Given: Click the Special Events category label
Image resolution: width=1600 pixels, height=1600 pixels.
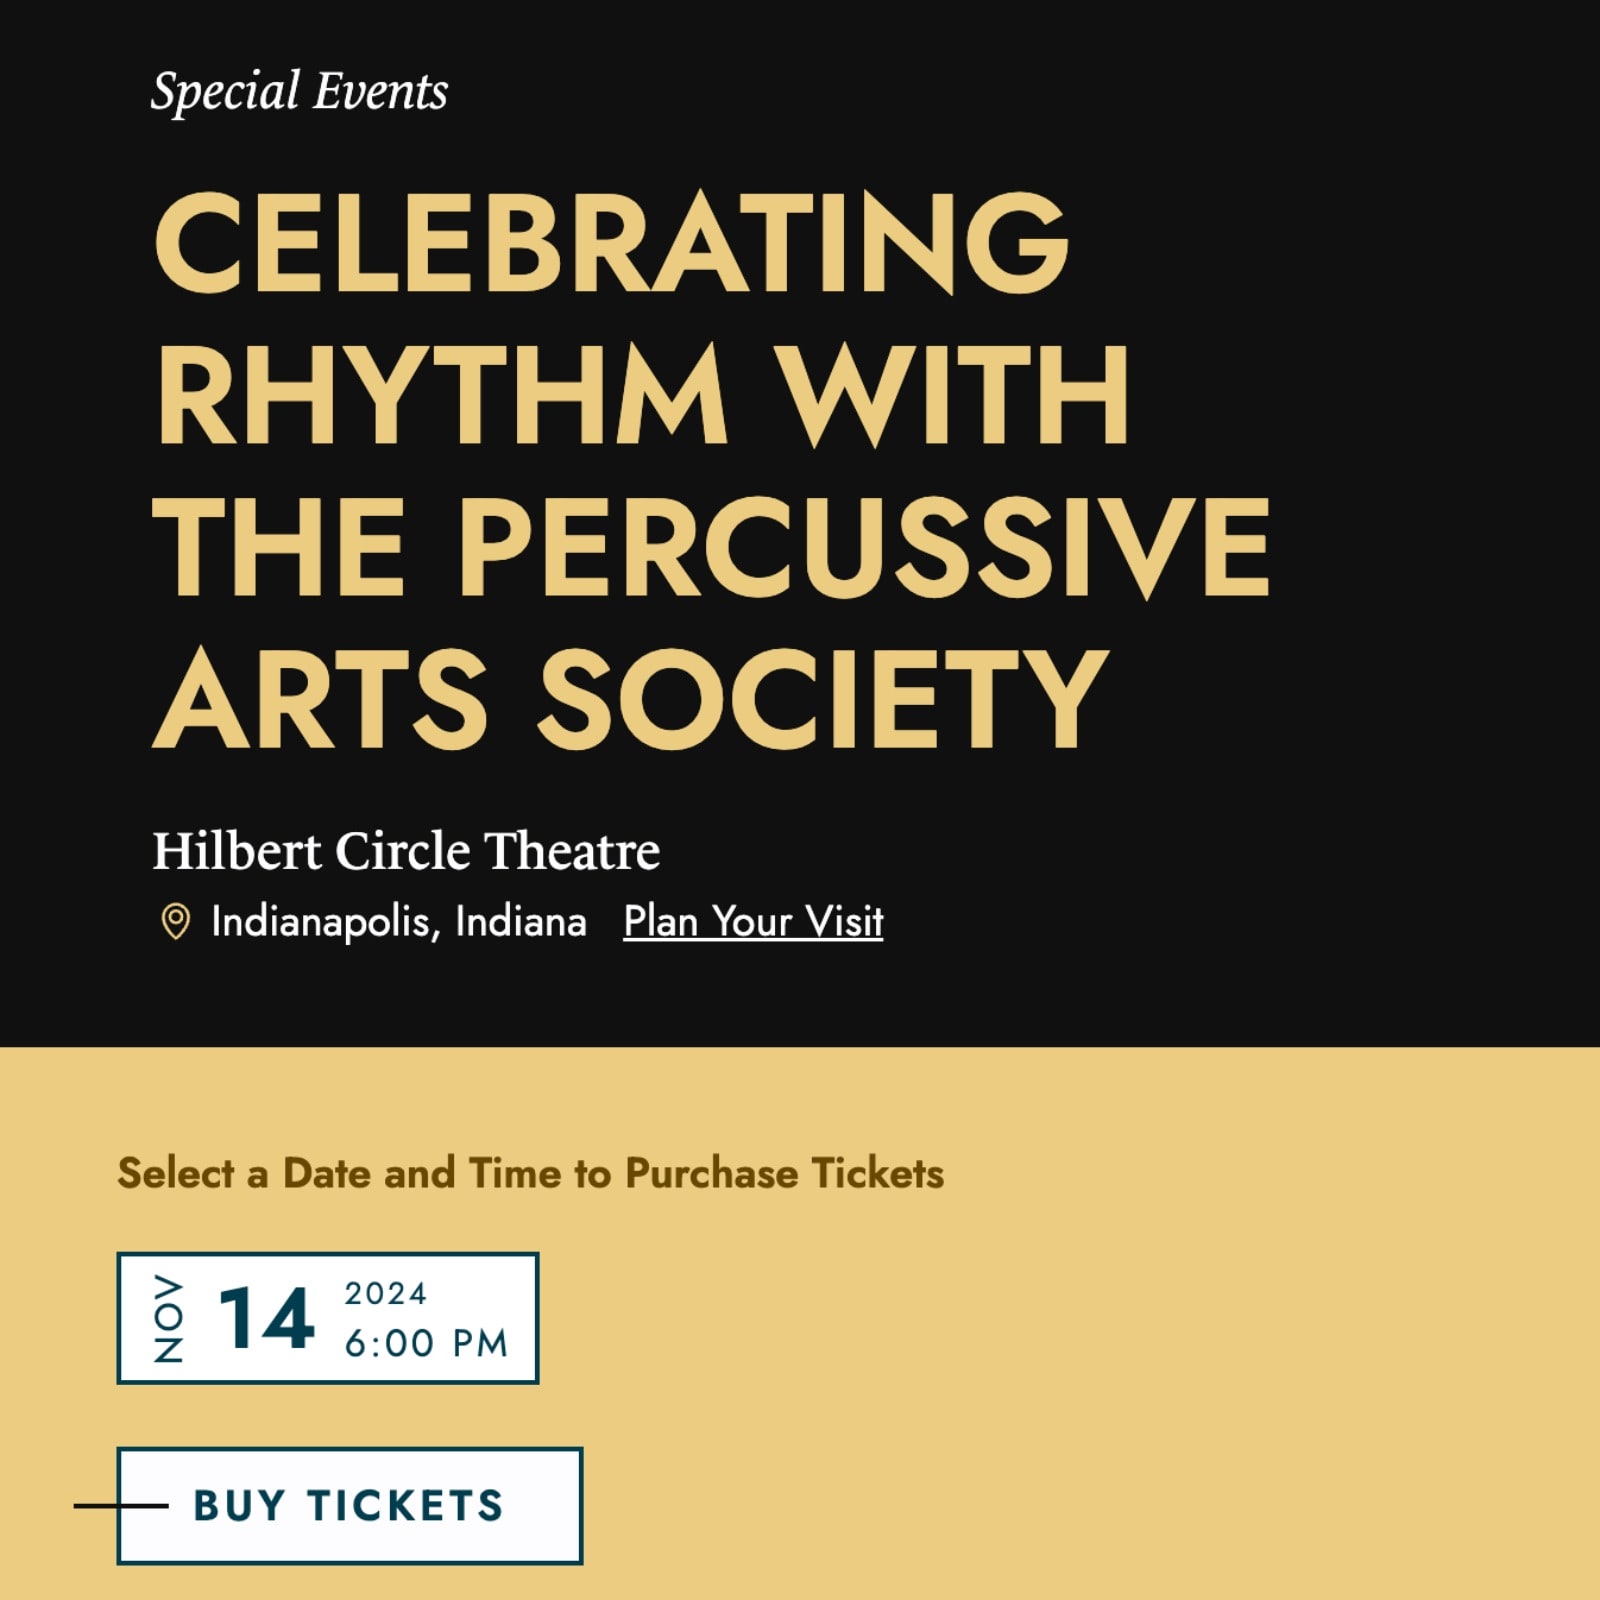Looking at the screenshot, I should 299,92.
